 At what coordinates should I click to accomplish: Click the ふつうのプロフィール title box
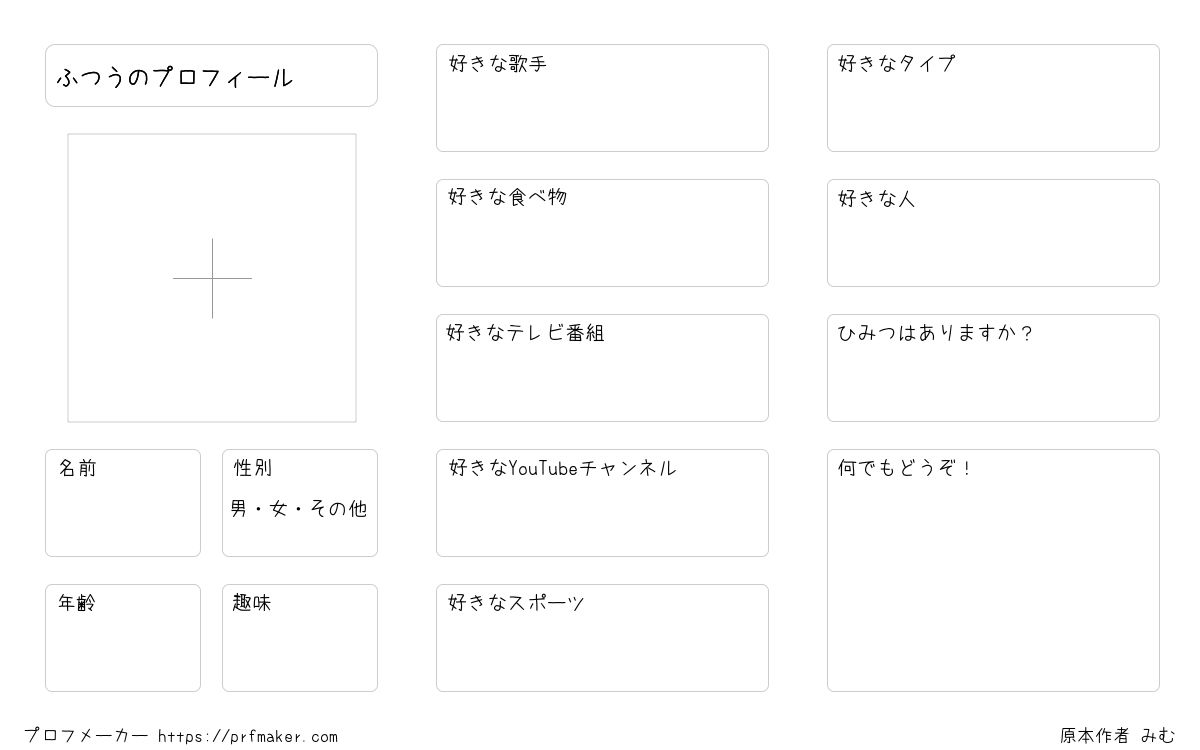(211, 75)
